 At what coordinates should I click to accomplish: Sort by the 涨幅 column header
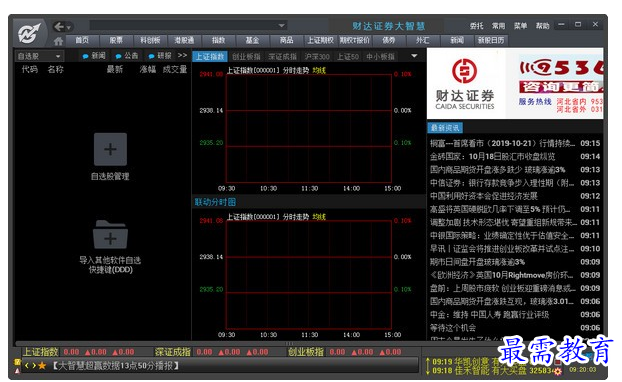148,69
